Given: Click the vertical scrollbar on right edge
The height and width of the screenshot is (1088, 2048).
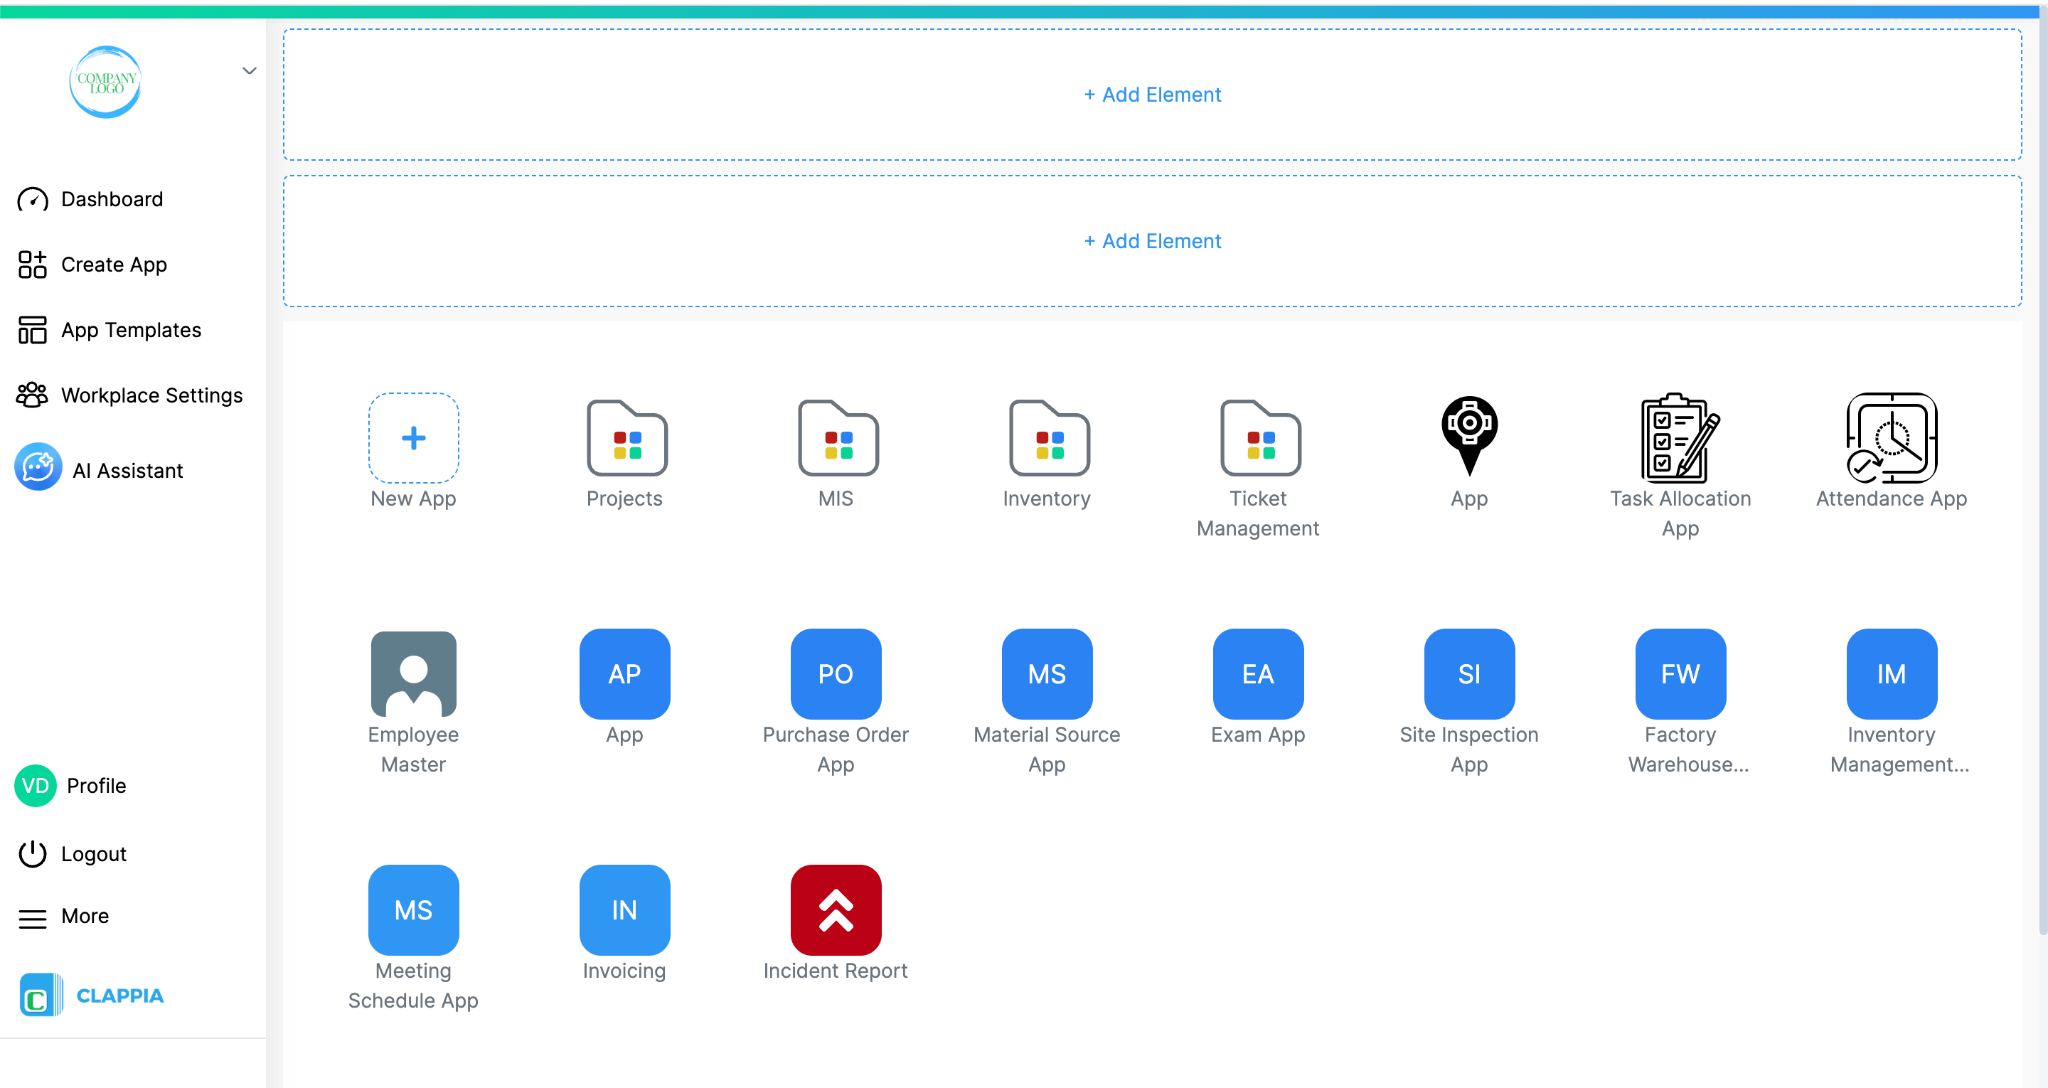Looking at the screenshot, I should (x=2041, y=470).
